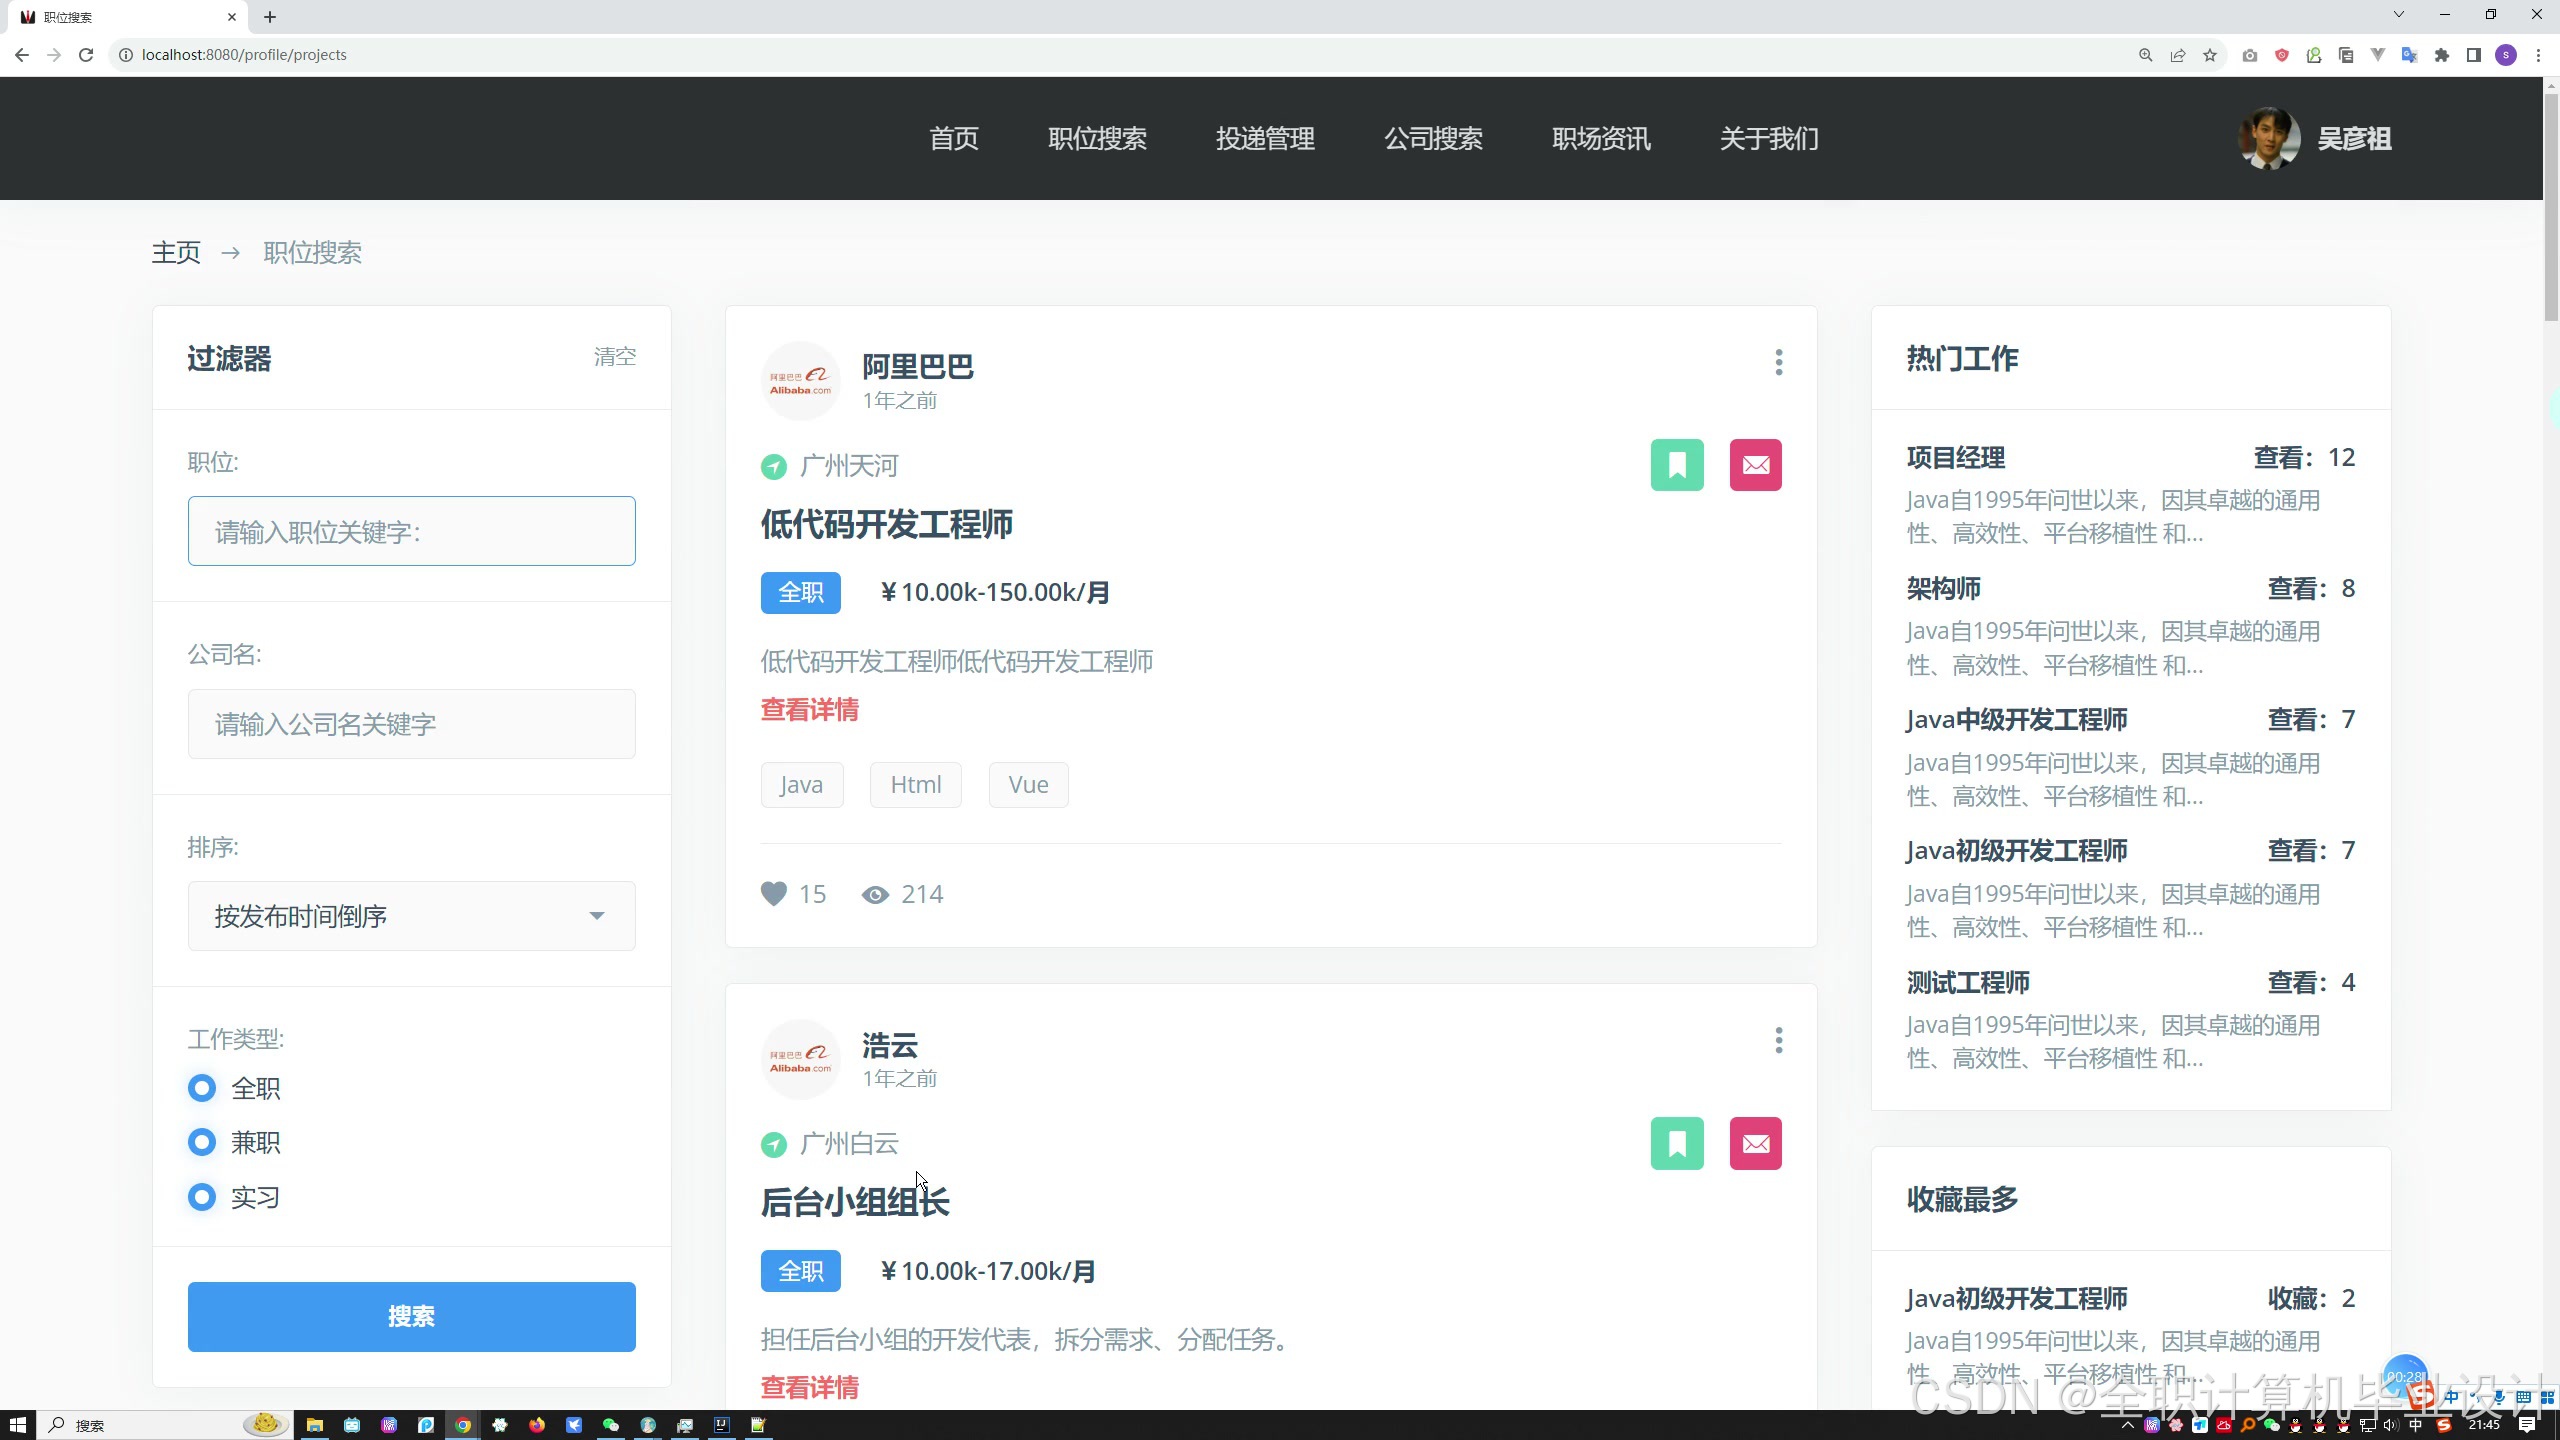Click the 职位 keyword input field
This screenshot has height=1440, width=2560.
[x=411, y=531]
